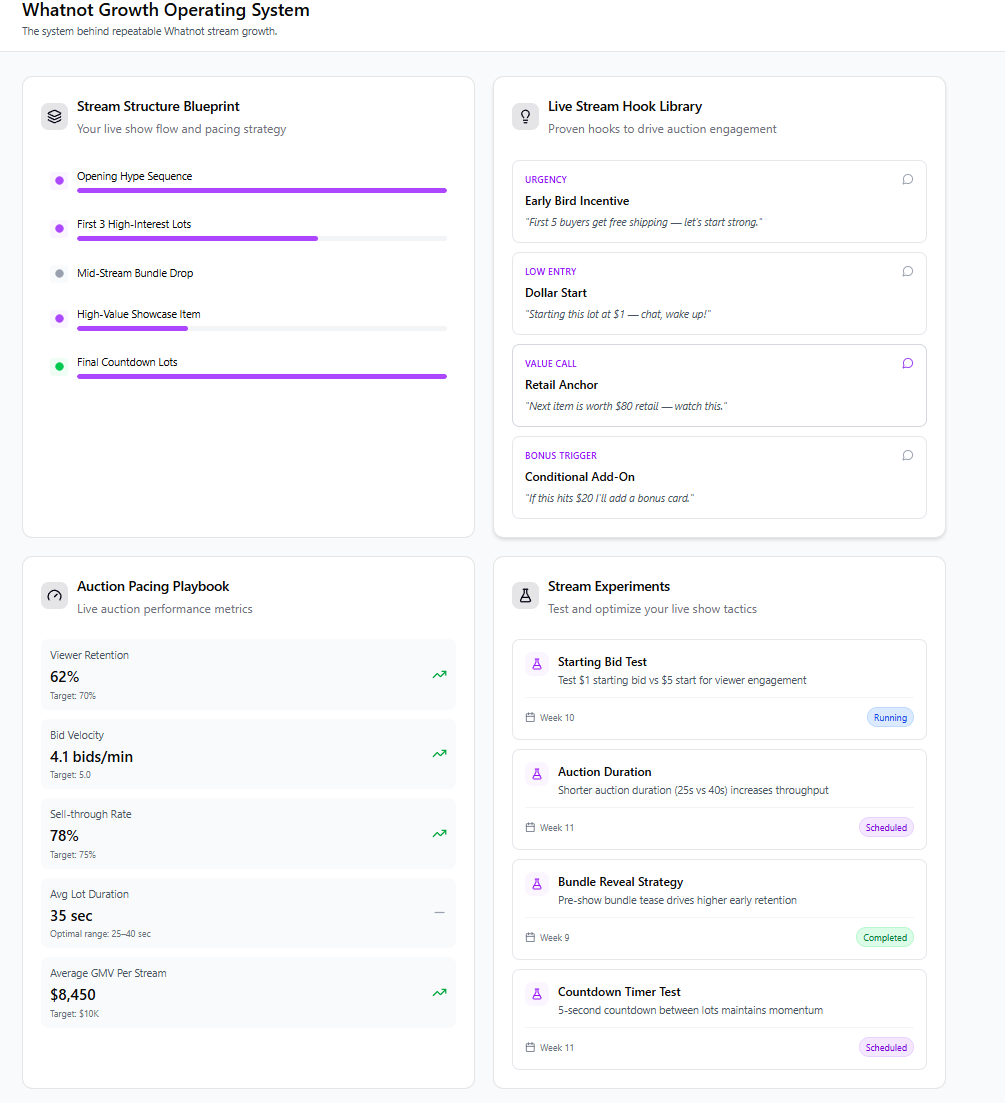Select the Average GMV Per Stream metric card
Viewport: 1005px width, 1103px height.
(248, 992)
